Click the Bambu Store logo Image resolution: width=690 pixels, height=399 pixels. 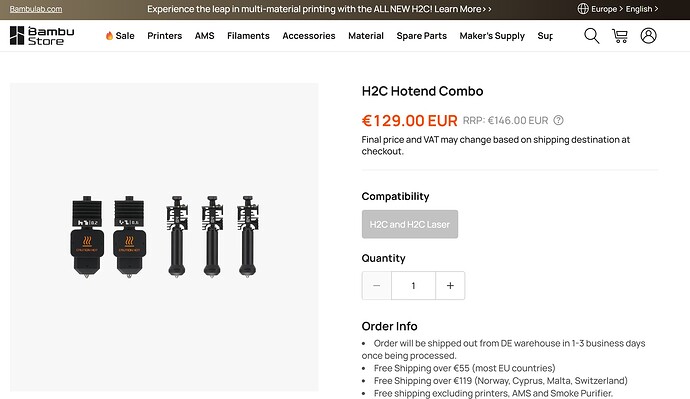tap(42, 36)
